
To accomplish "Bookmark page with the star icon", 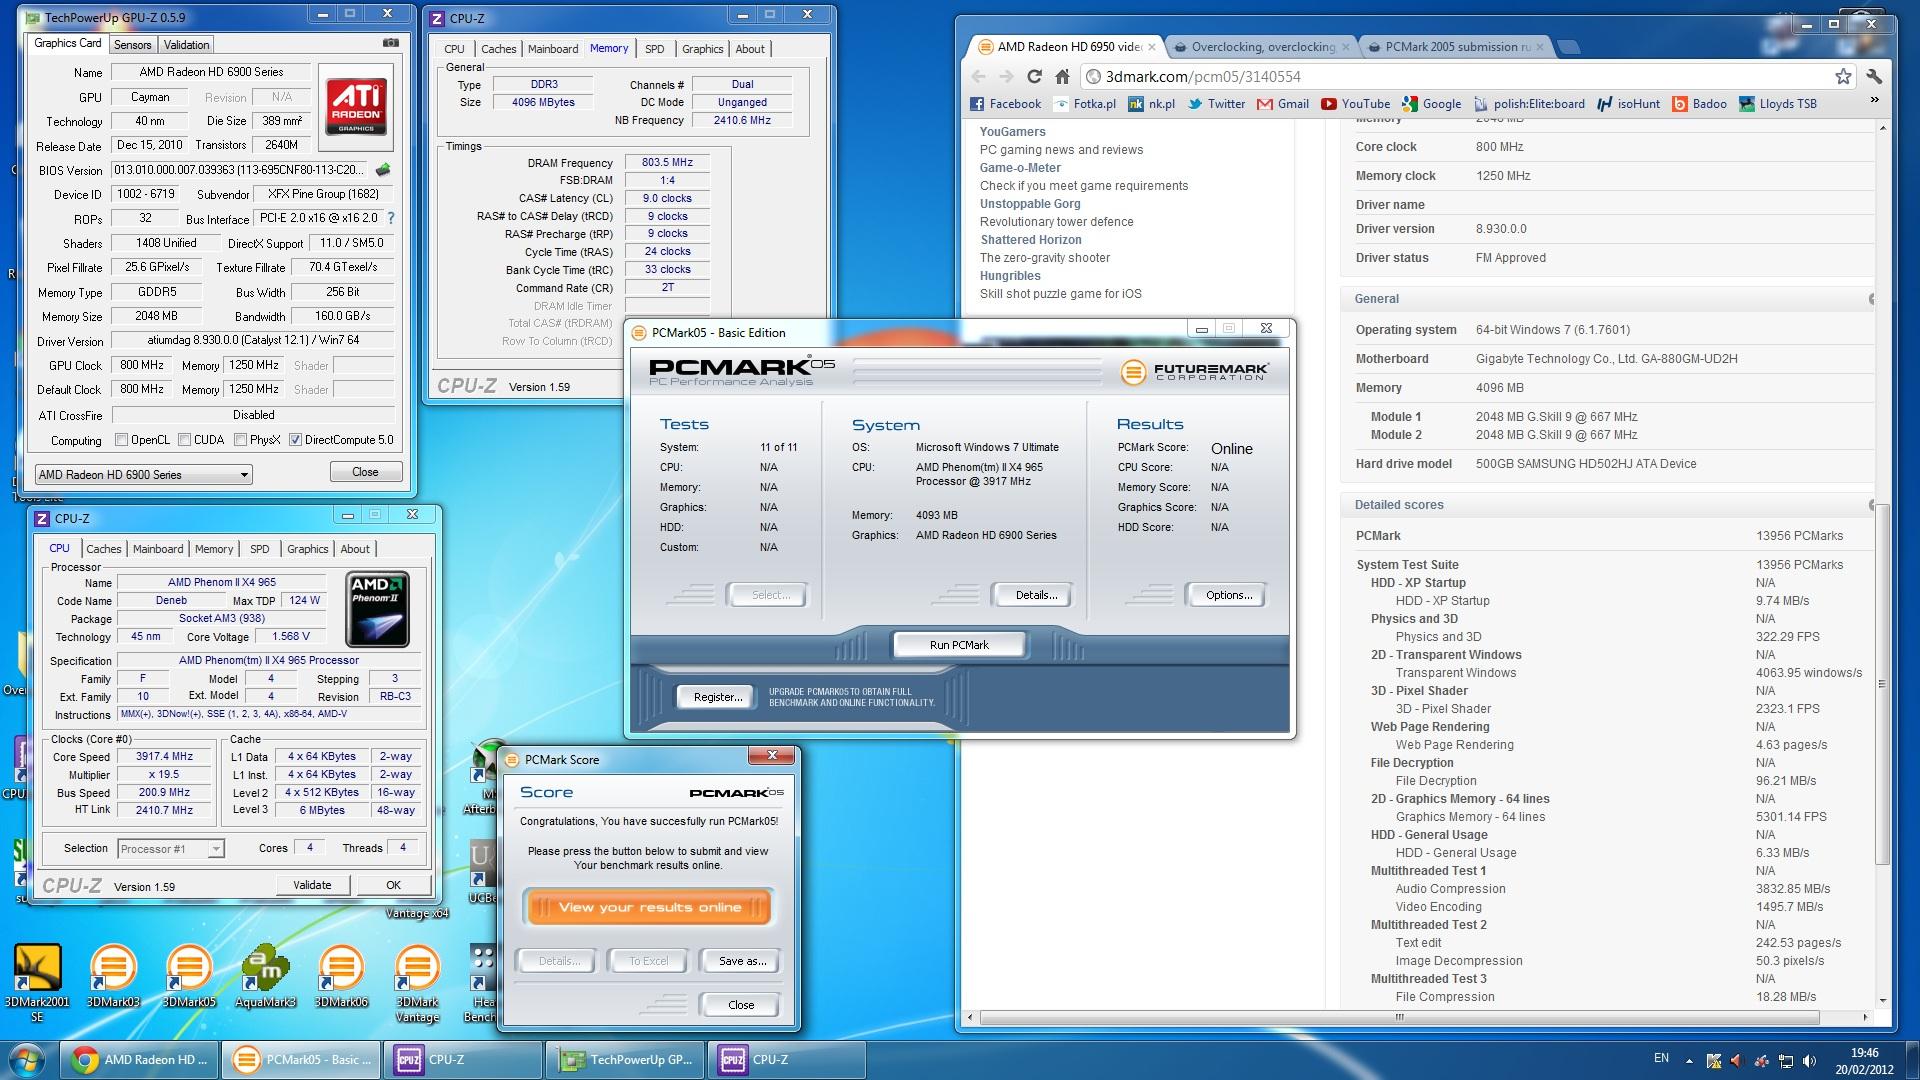I will (x=1843, y=76).
